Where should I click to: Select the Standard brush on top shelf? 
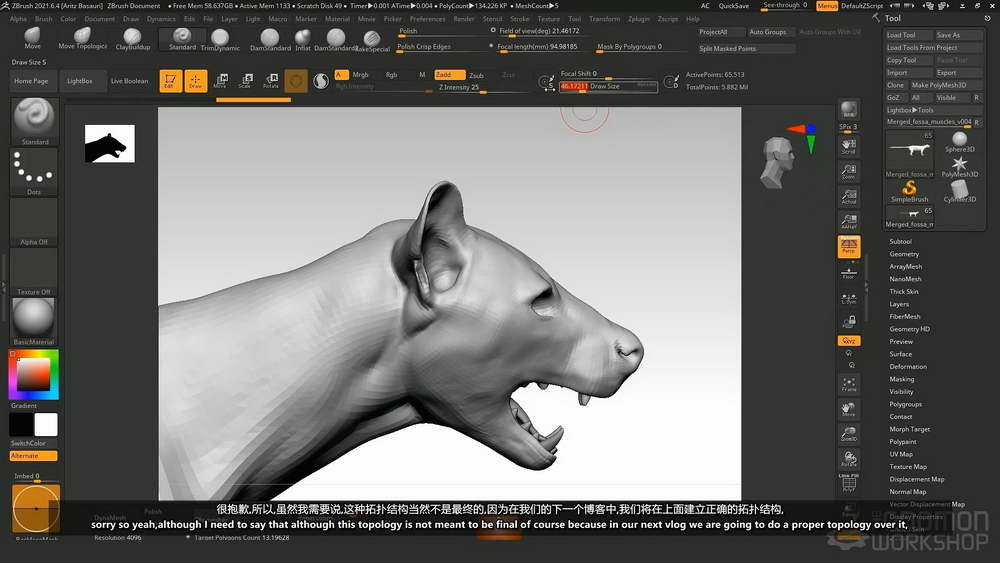pos(182,39)
